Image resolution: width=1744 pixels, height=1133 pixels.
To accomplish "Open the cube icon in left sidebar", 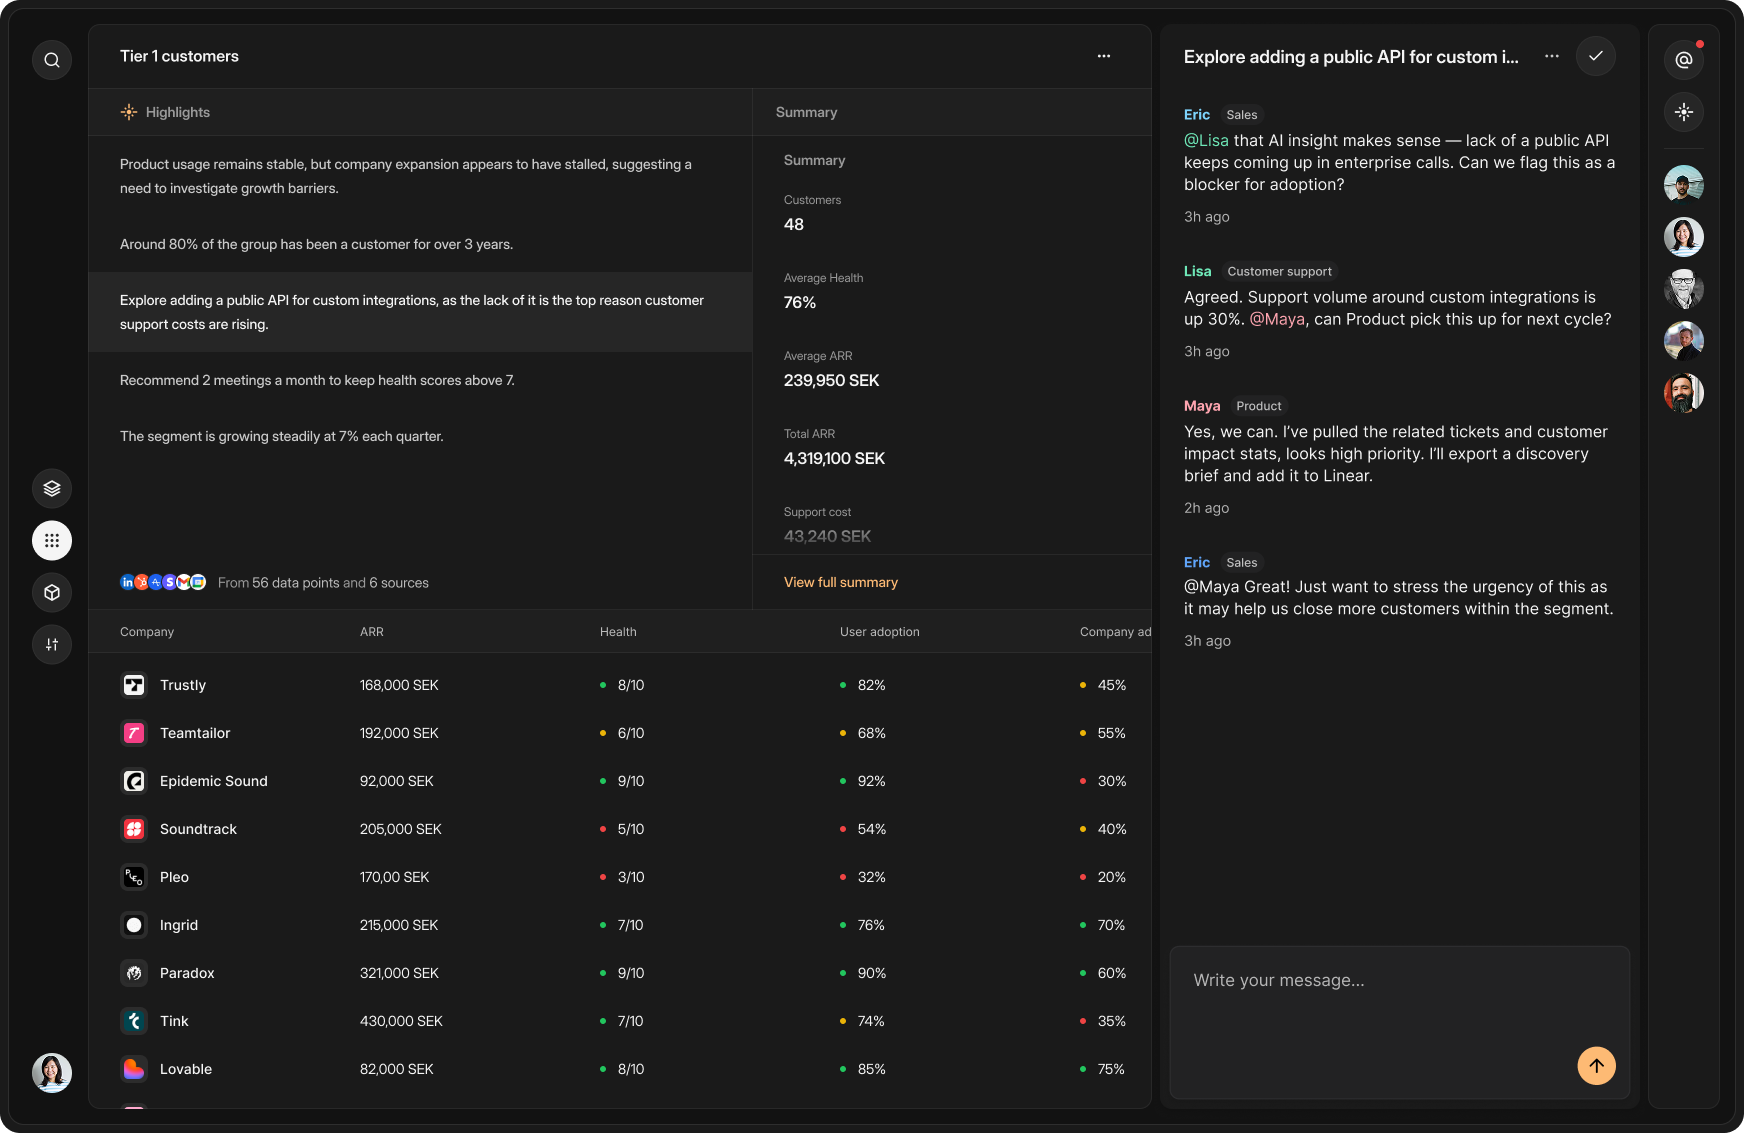I will point(52,593).
